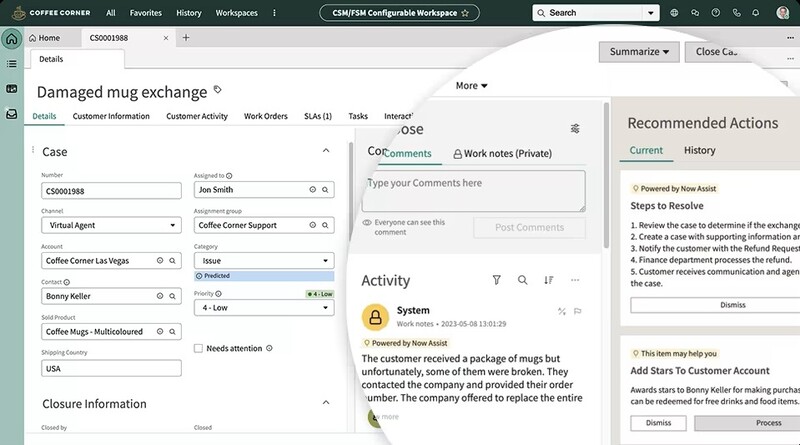Screen dimensions: 800x445
Task: Click the tag icon beside Damaged mug exchange
Action: coord(219,91)
